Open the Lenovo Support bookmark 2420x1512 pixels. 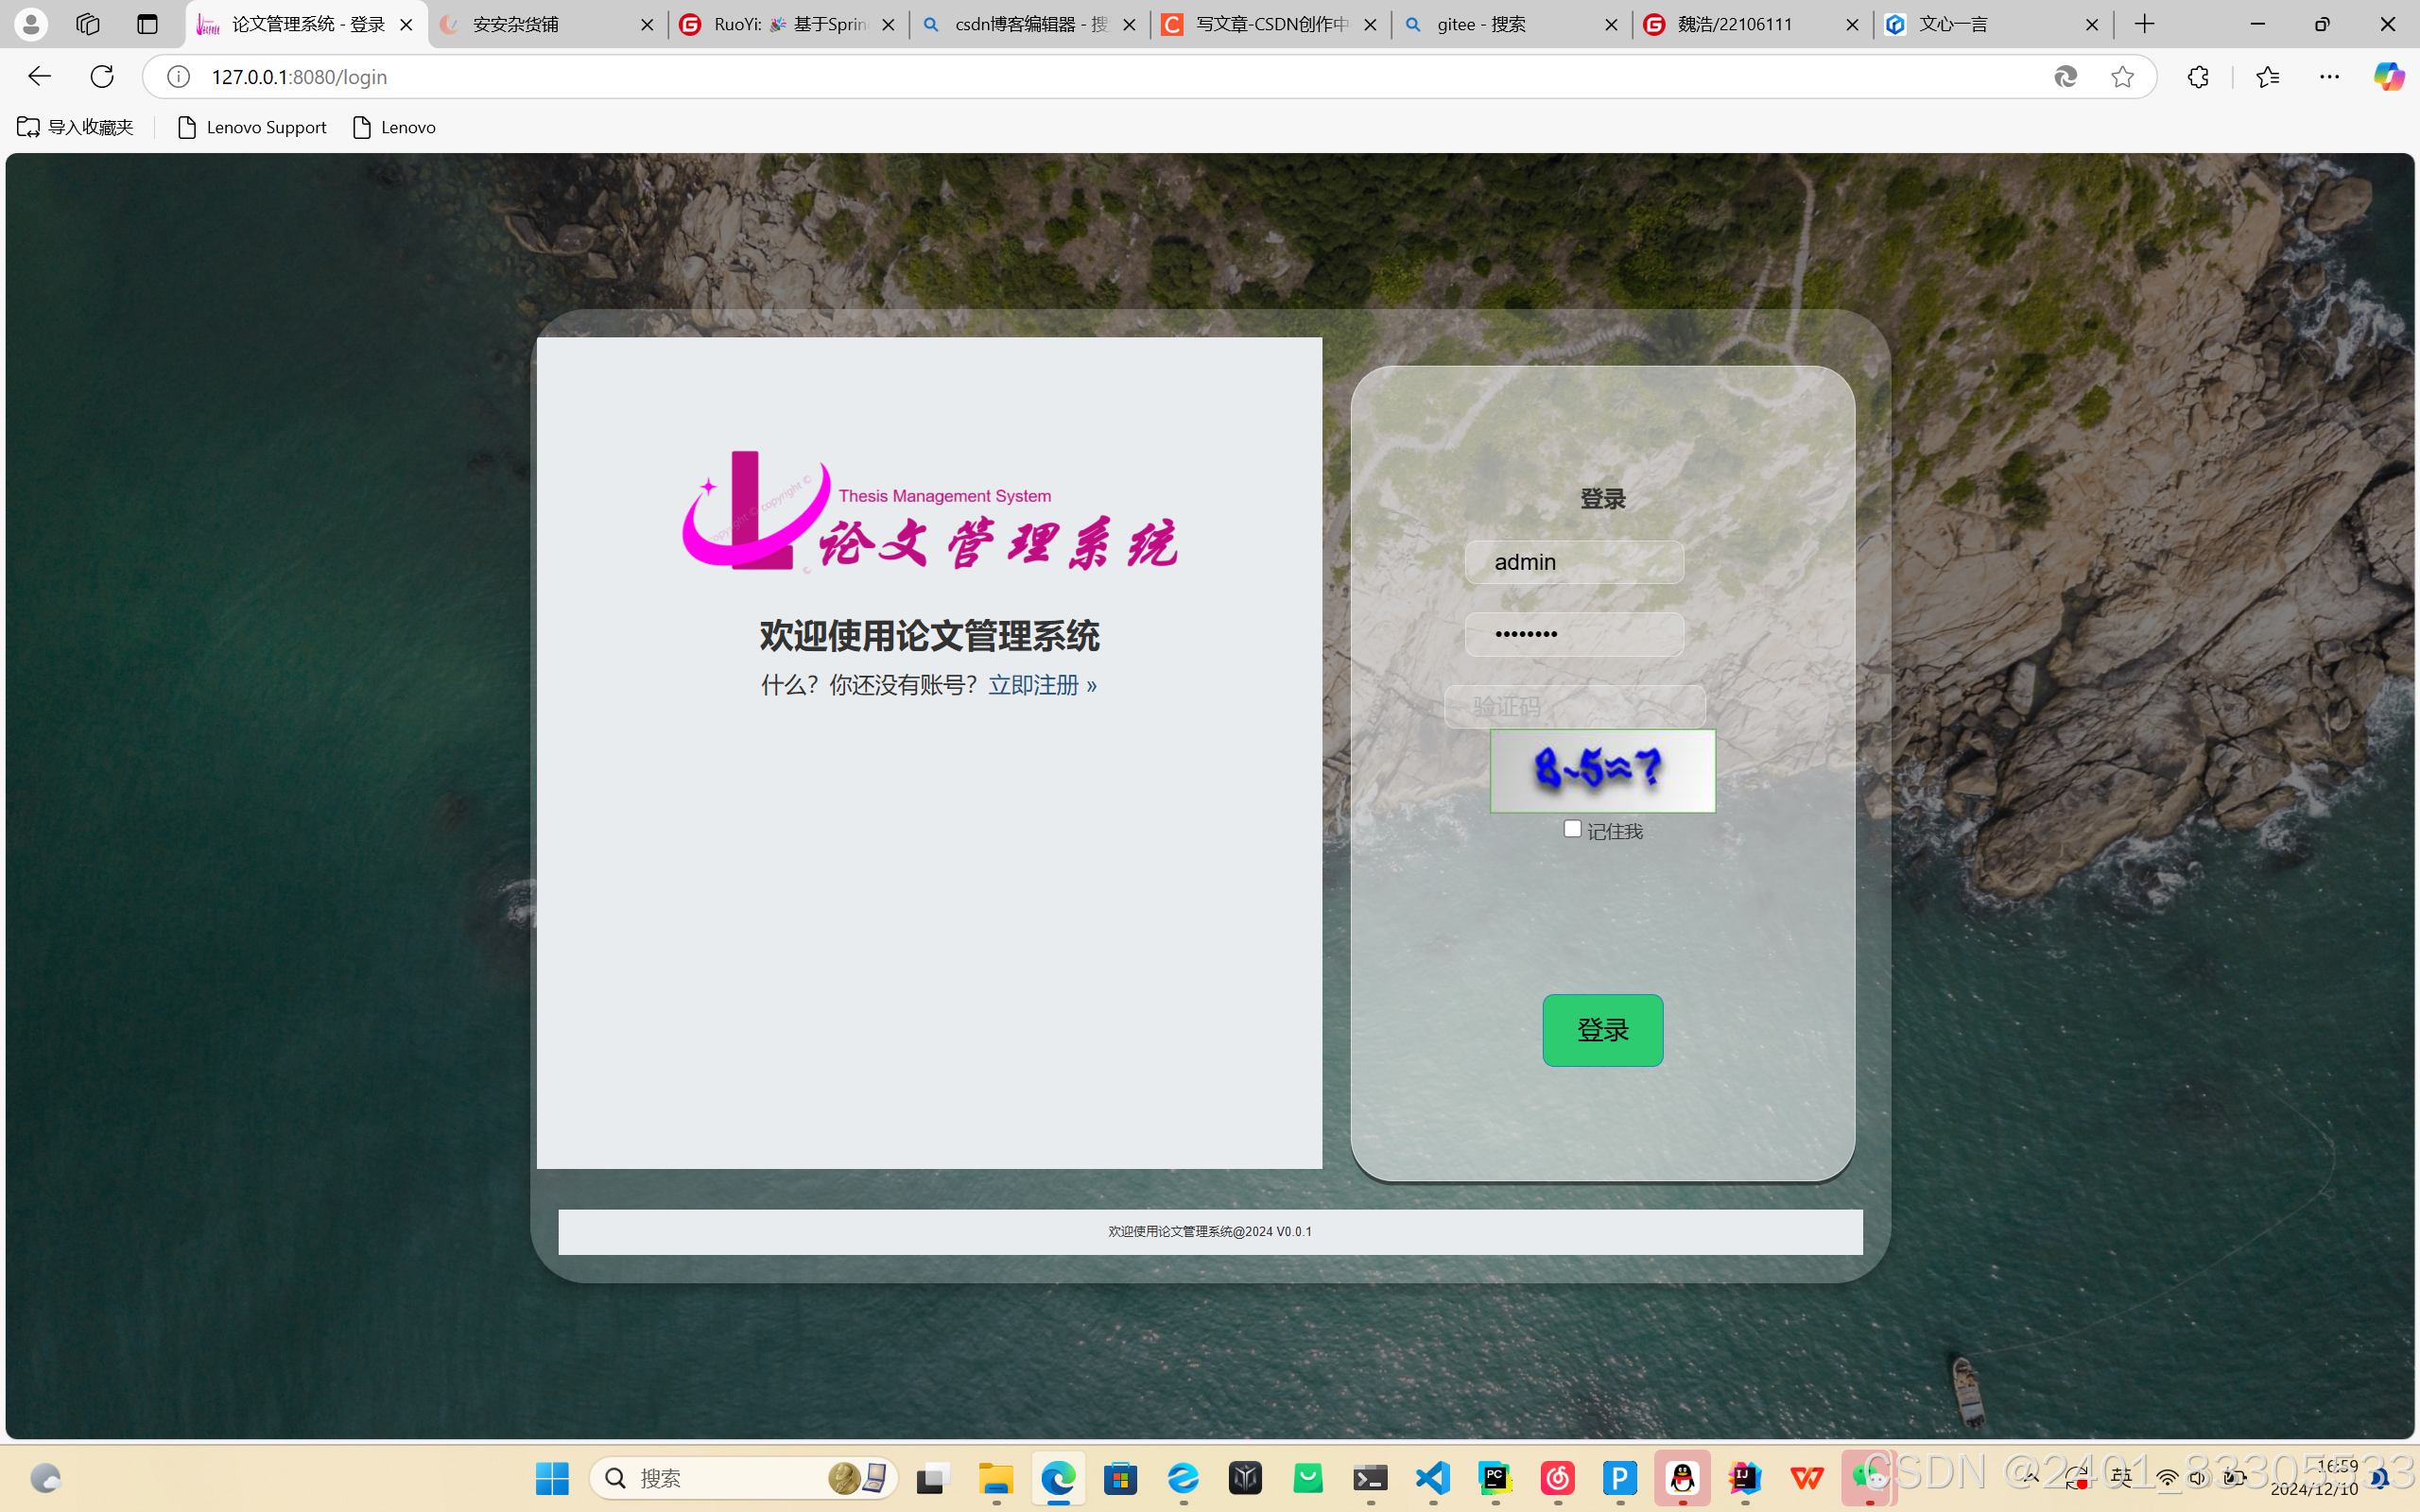(x=252, y=127)
